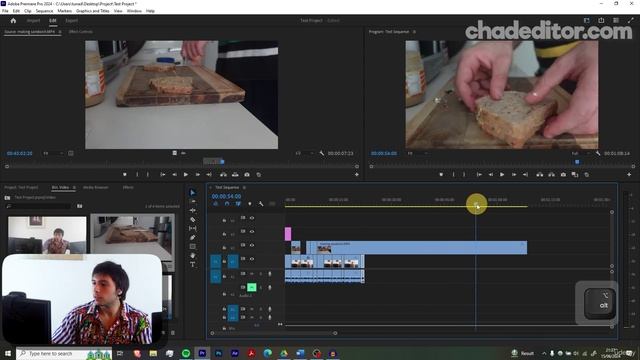The width and height of the screenshot is (640, 360).
Task: Click Add Marker in Source monitor transport
Action: click(124, 175)
